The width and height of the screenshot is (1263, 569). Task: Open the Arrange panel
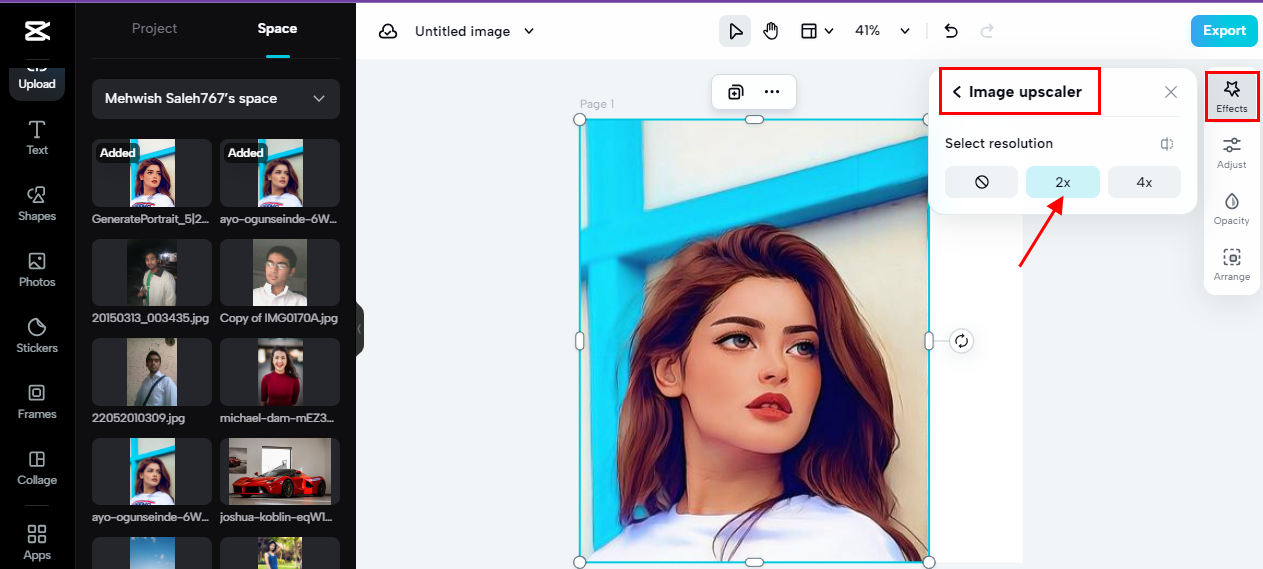pos(1232,265)
